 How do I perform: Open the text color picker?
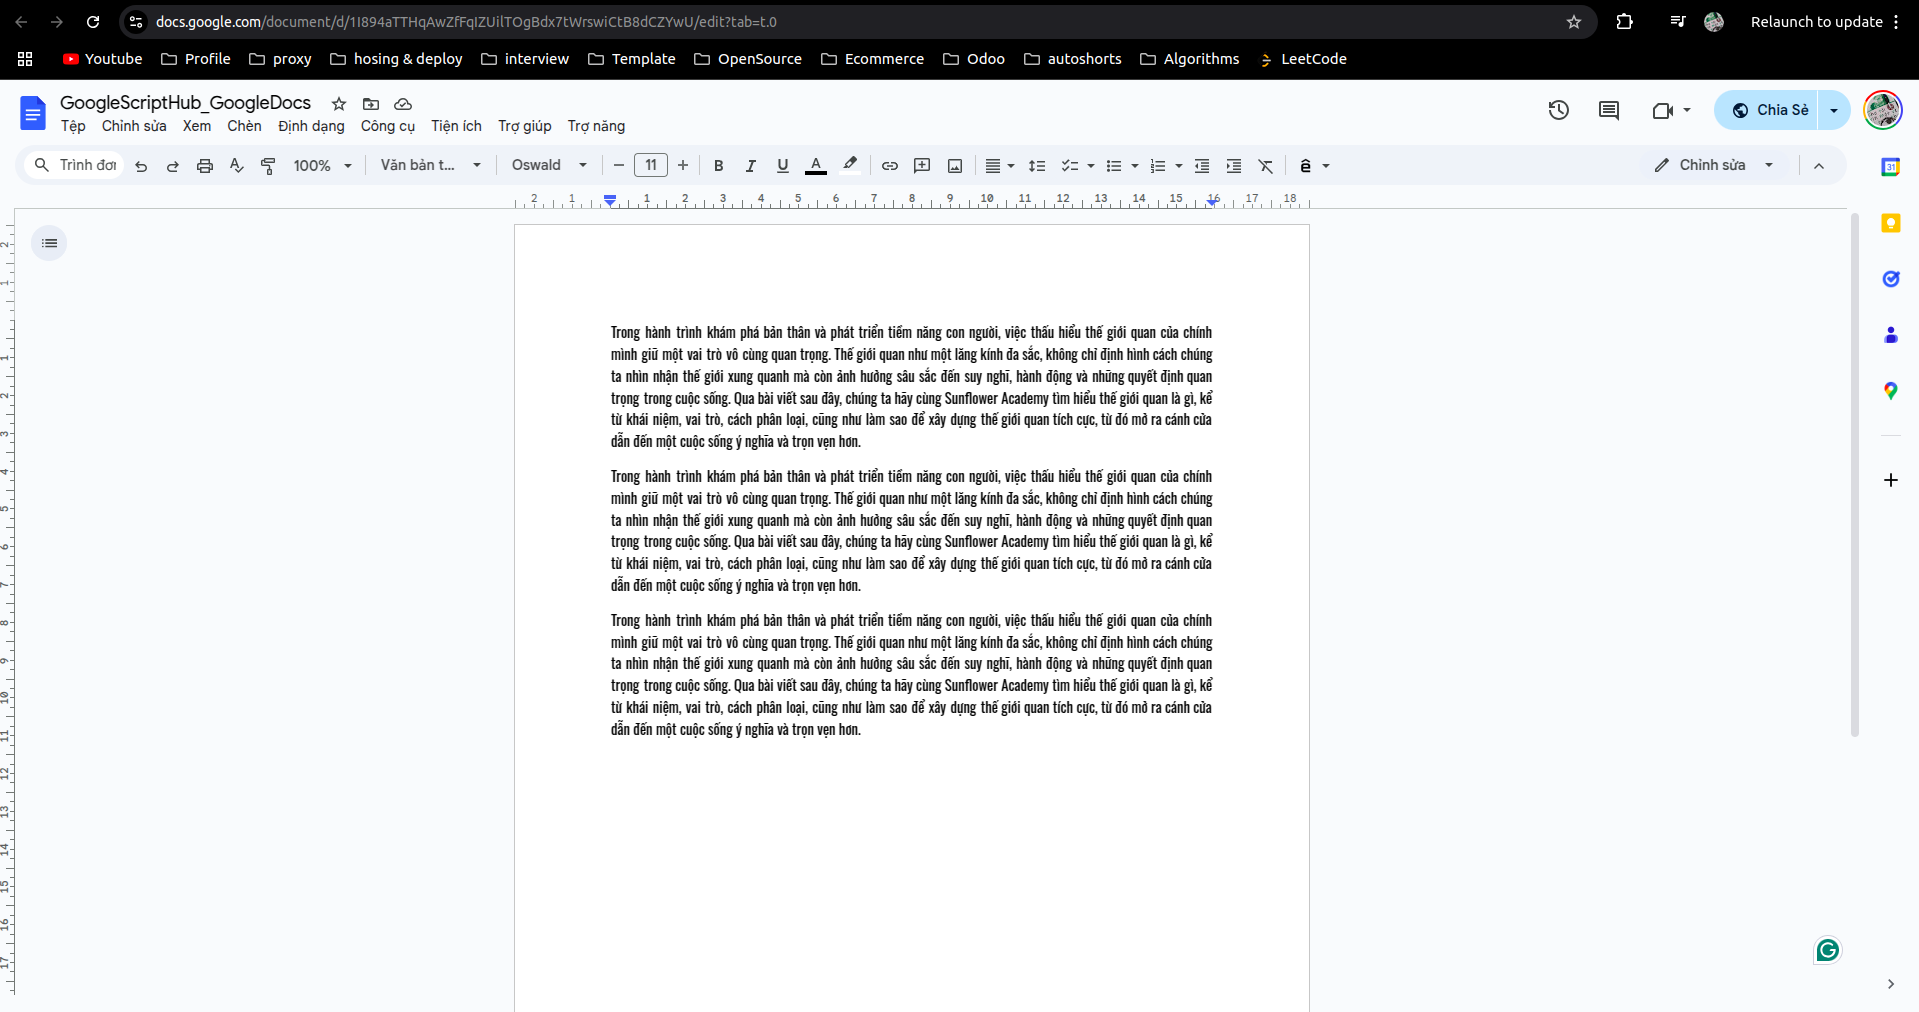point(816,166)
